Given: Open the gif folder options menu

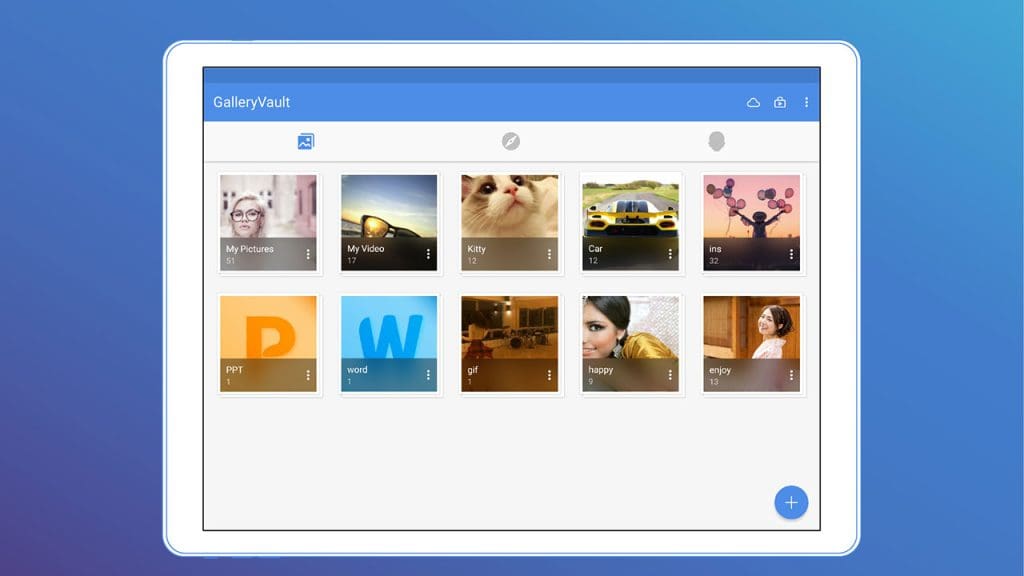Looking at the screenshot, I should pos(549,375).
